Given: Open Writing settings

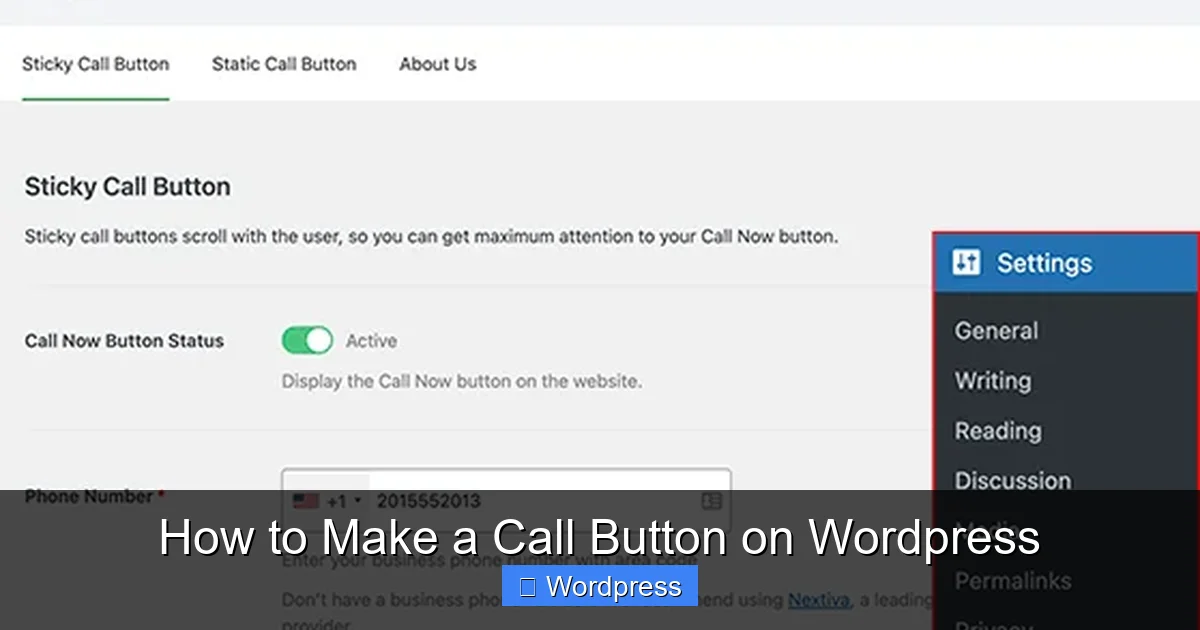Looking at the screenshot, I should 992,381.
